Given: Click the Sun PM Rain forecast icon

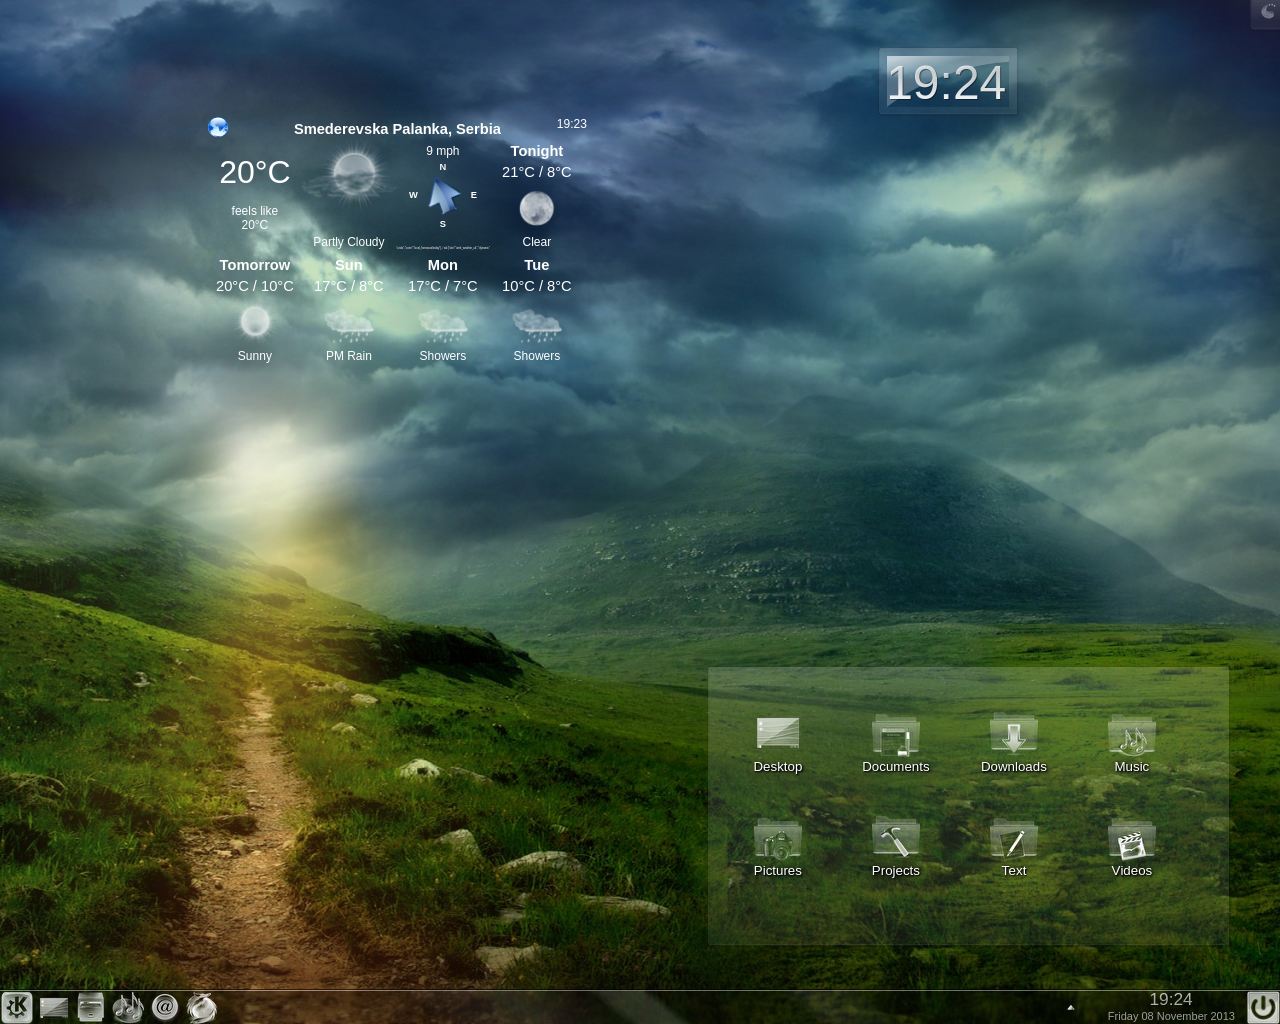Looking at the screenshot, I should pyautogui.click(x=349, y=324).
